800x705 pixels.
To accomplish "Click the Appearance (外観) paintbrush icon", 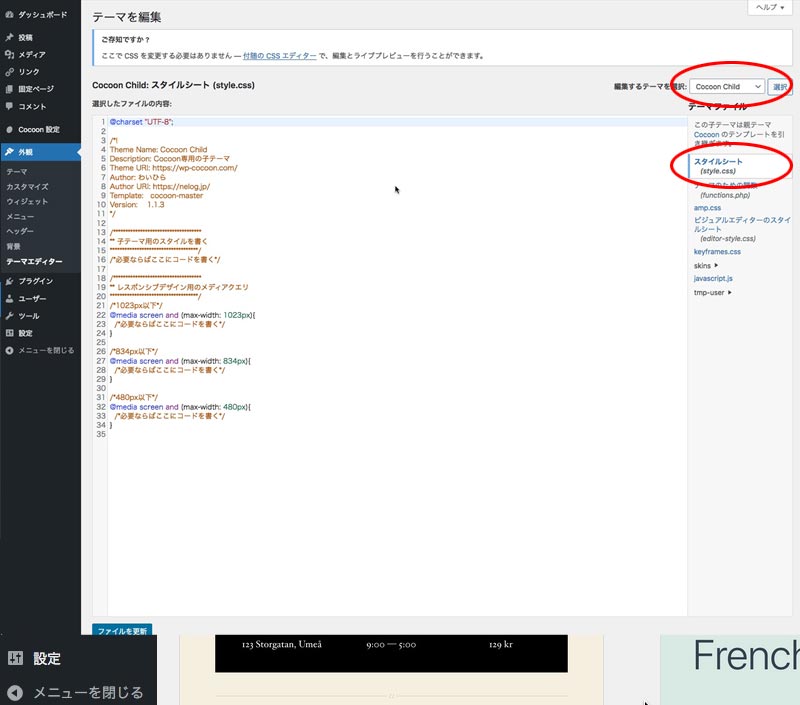I will tap(9, 152).
